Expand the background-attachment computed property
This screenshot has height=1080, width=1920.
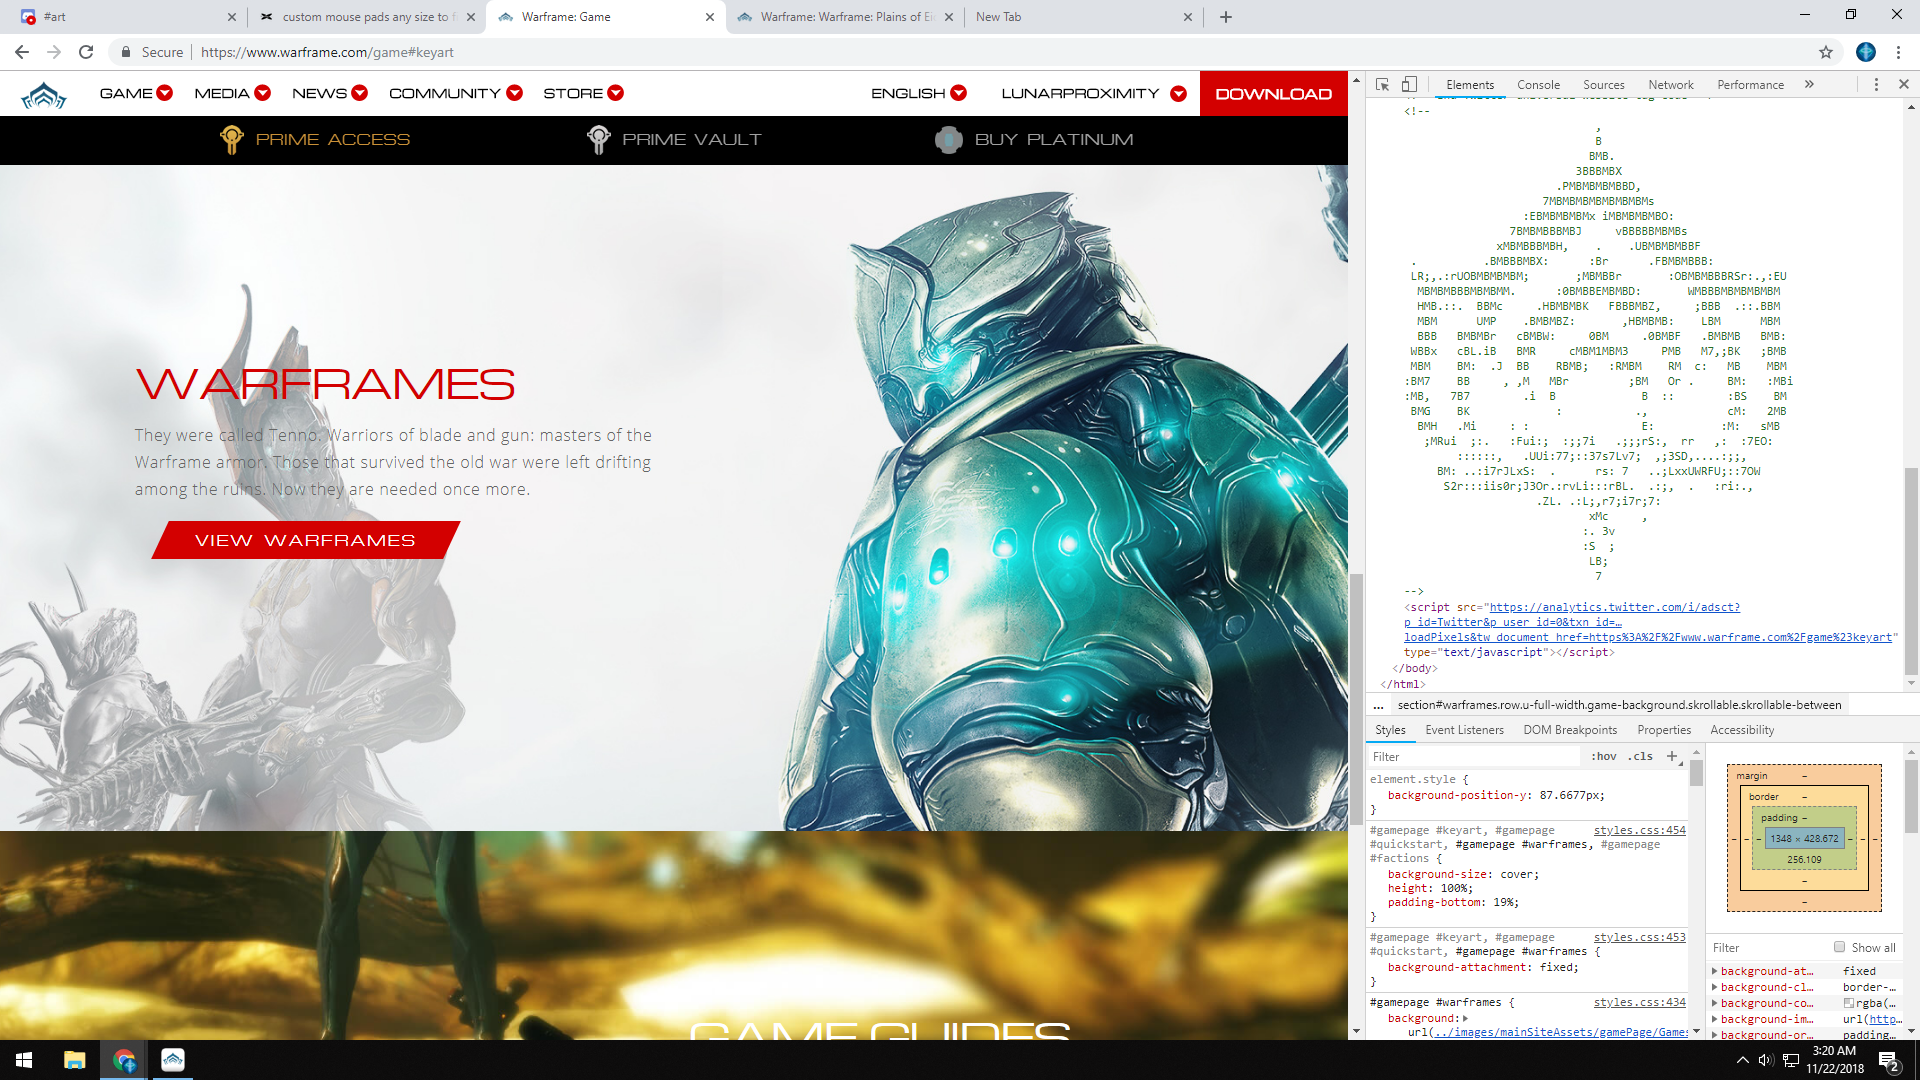(x=1715, y=971)
